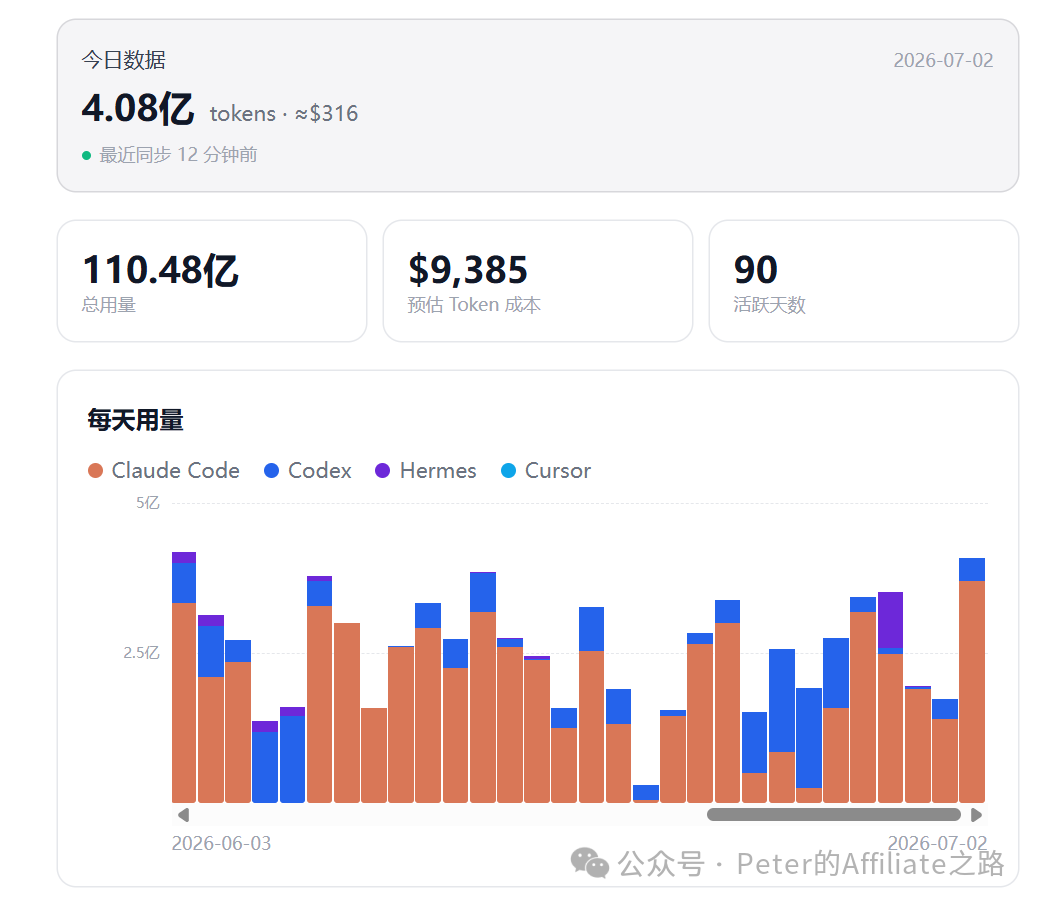Click the 5亿 y-axis label
Image resolution: width=1038 pixels, height=906 pixels.
click(x=148, y=503)
